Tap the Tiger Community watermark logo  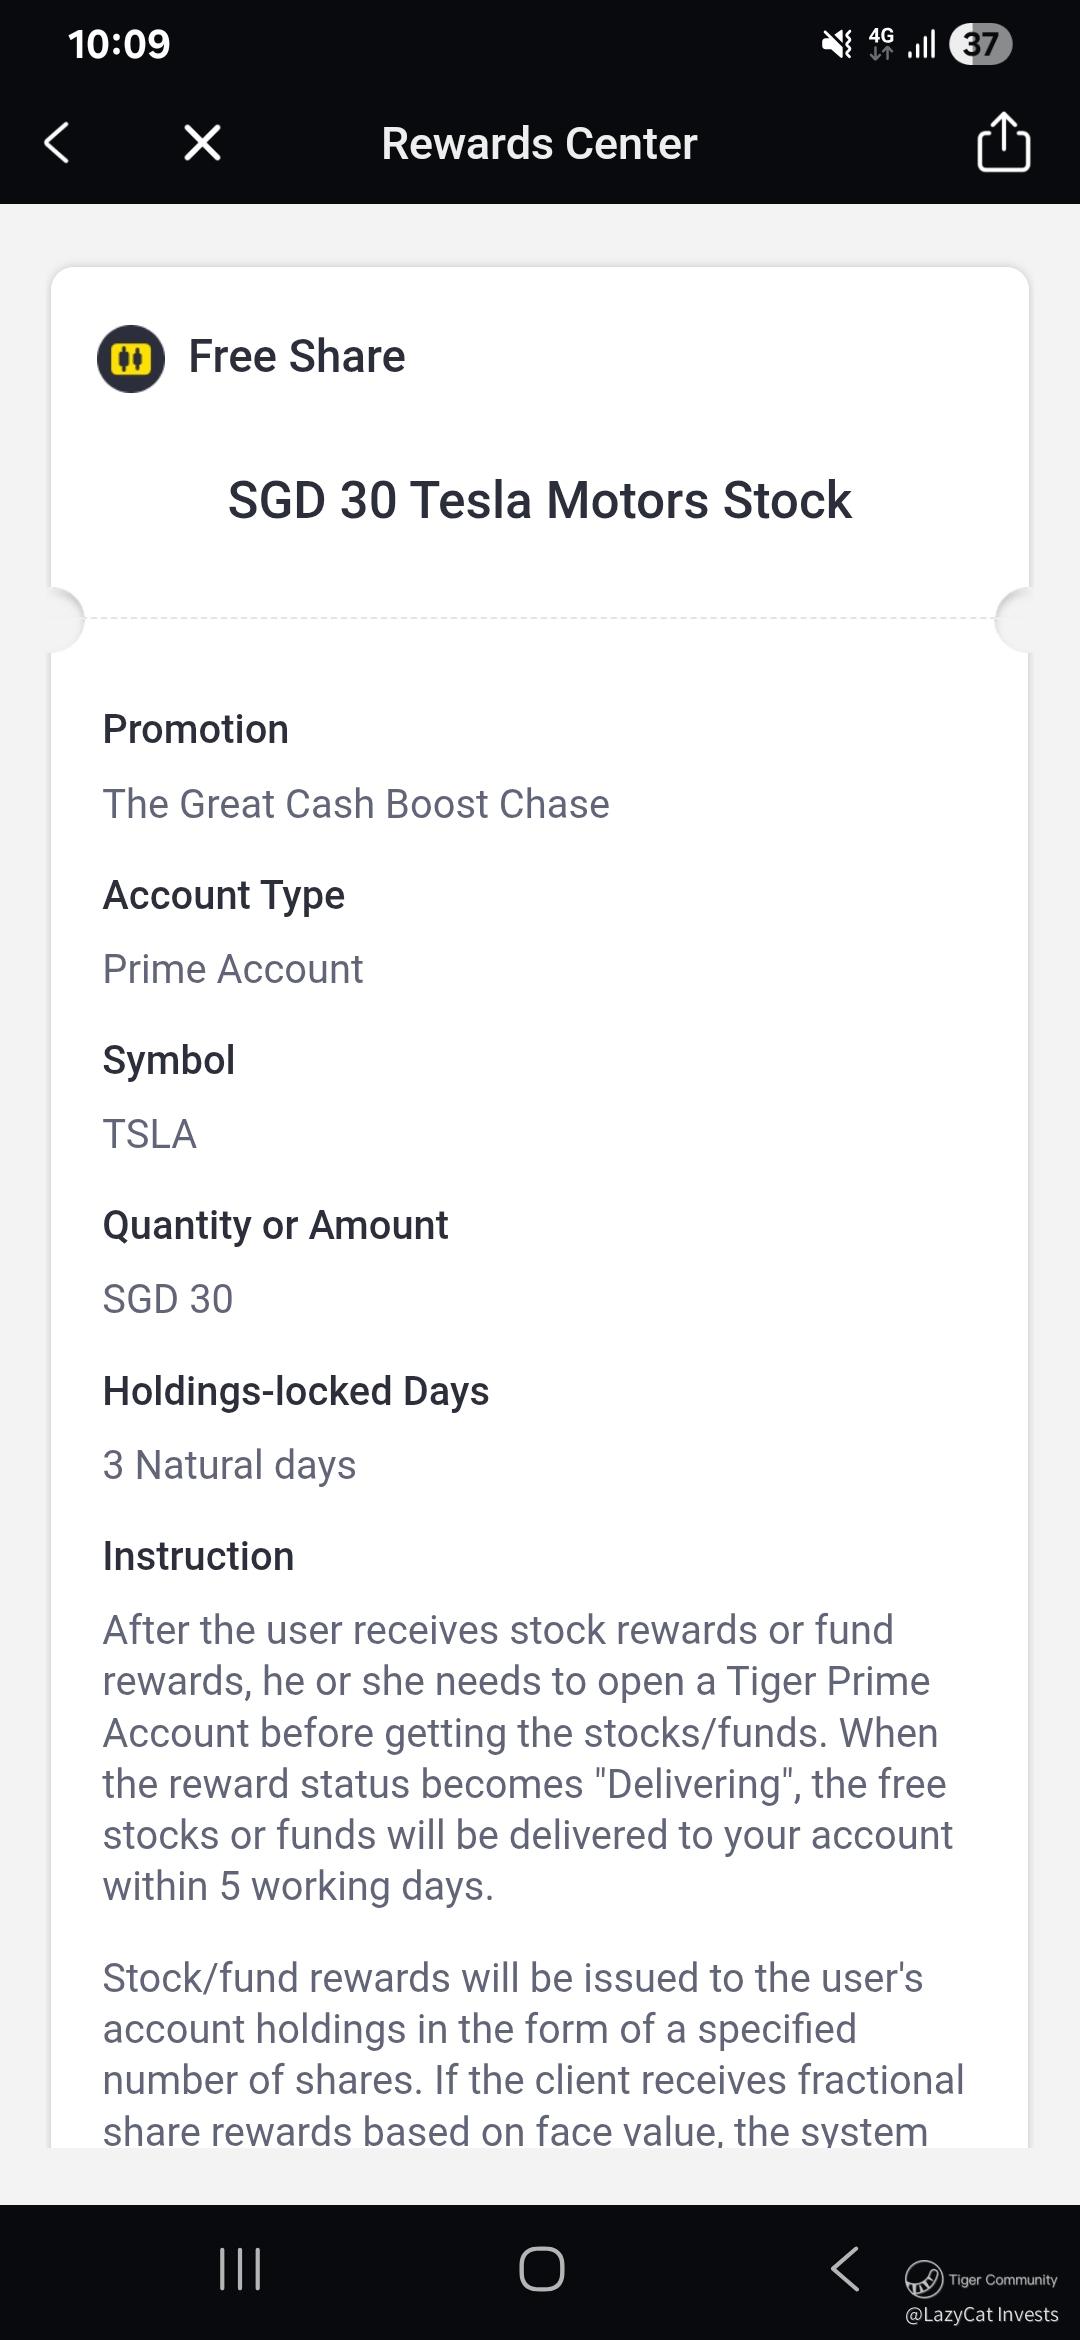tap(924, 2279)
